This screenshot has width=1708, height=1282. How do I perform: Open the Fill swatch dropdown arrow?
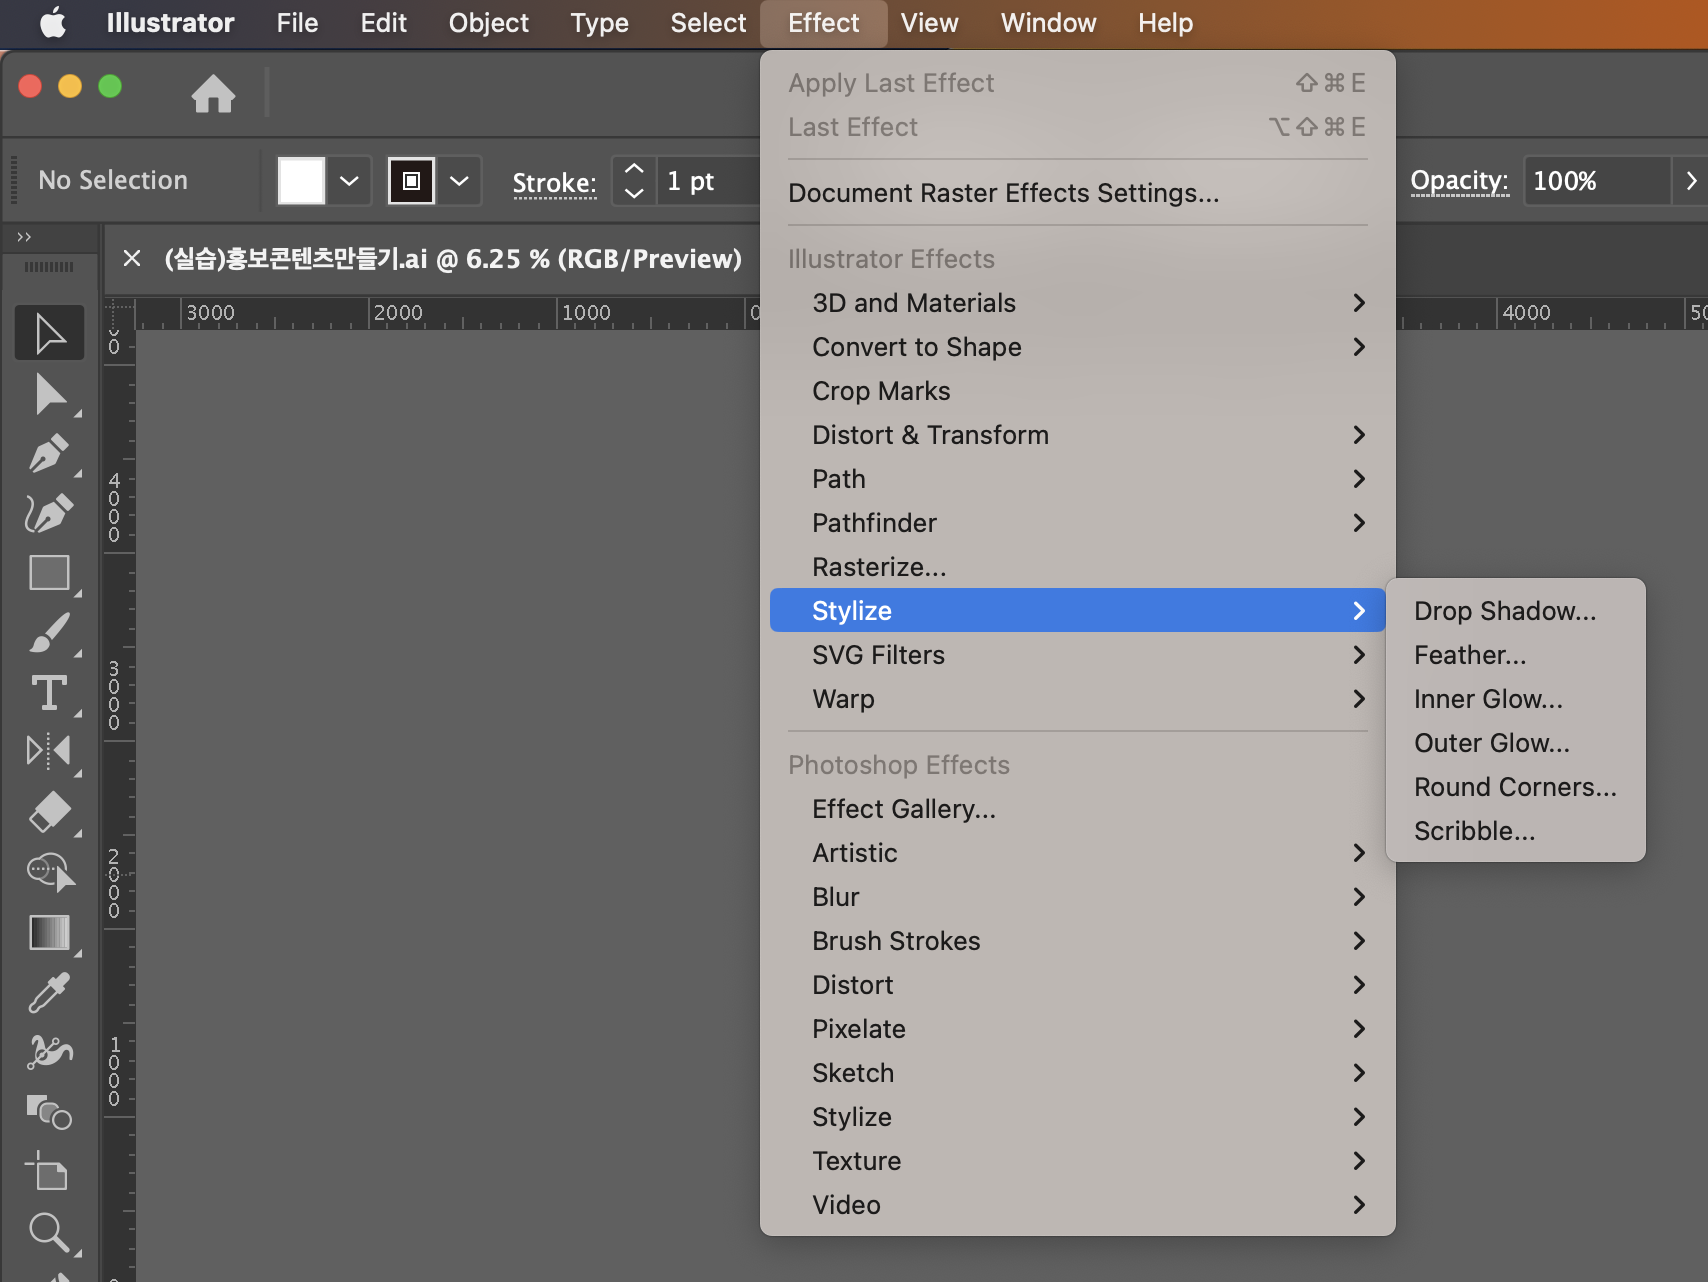349,181
